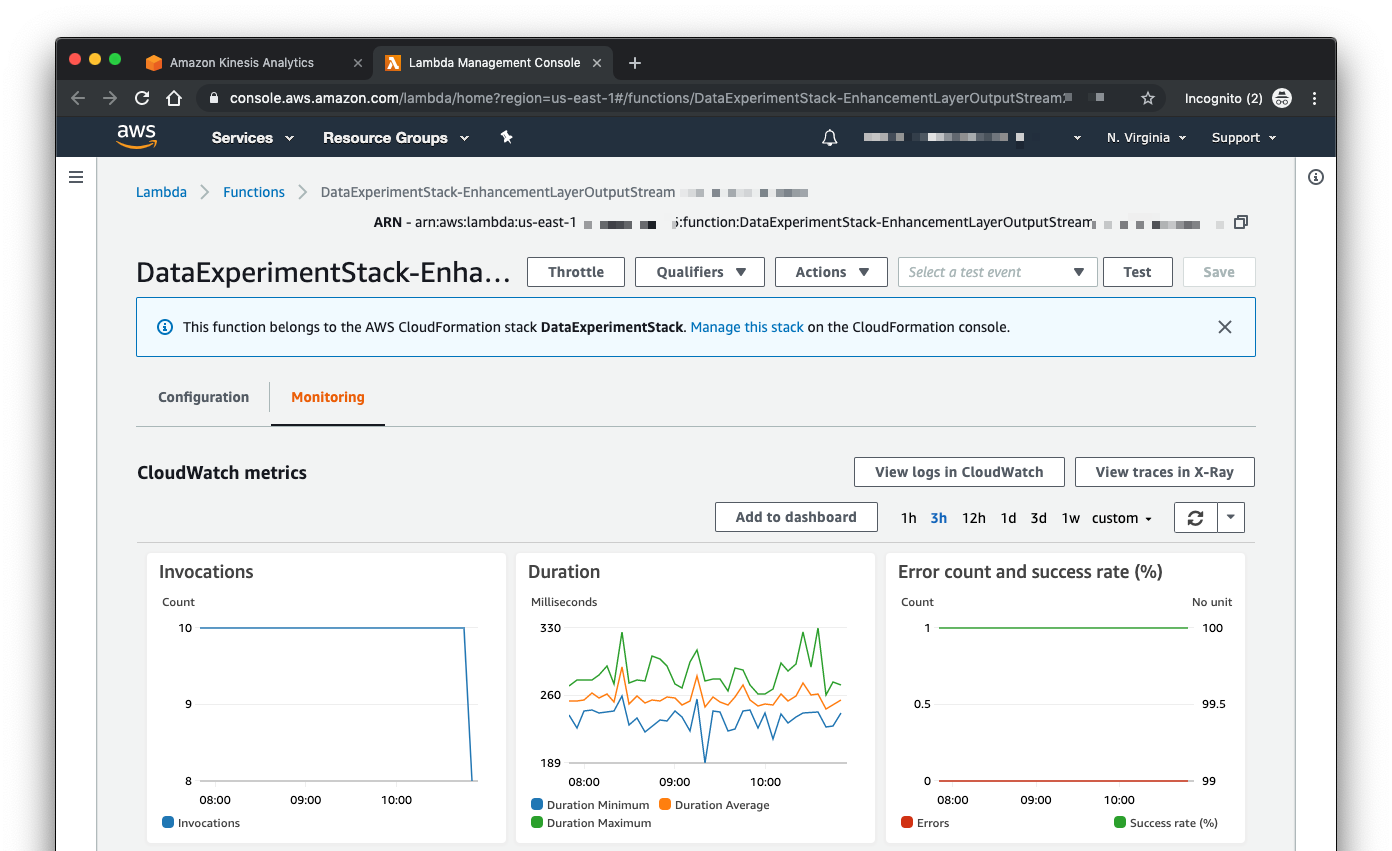The width and height of the screenshot is (1392, 851).
Task: Switch to the Configuration tab
Action: click(203, 397)
